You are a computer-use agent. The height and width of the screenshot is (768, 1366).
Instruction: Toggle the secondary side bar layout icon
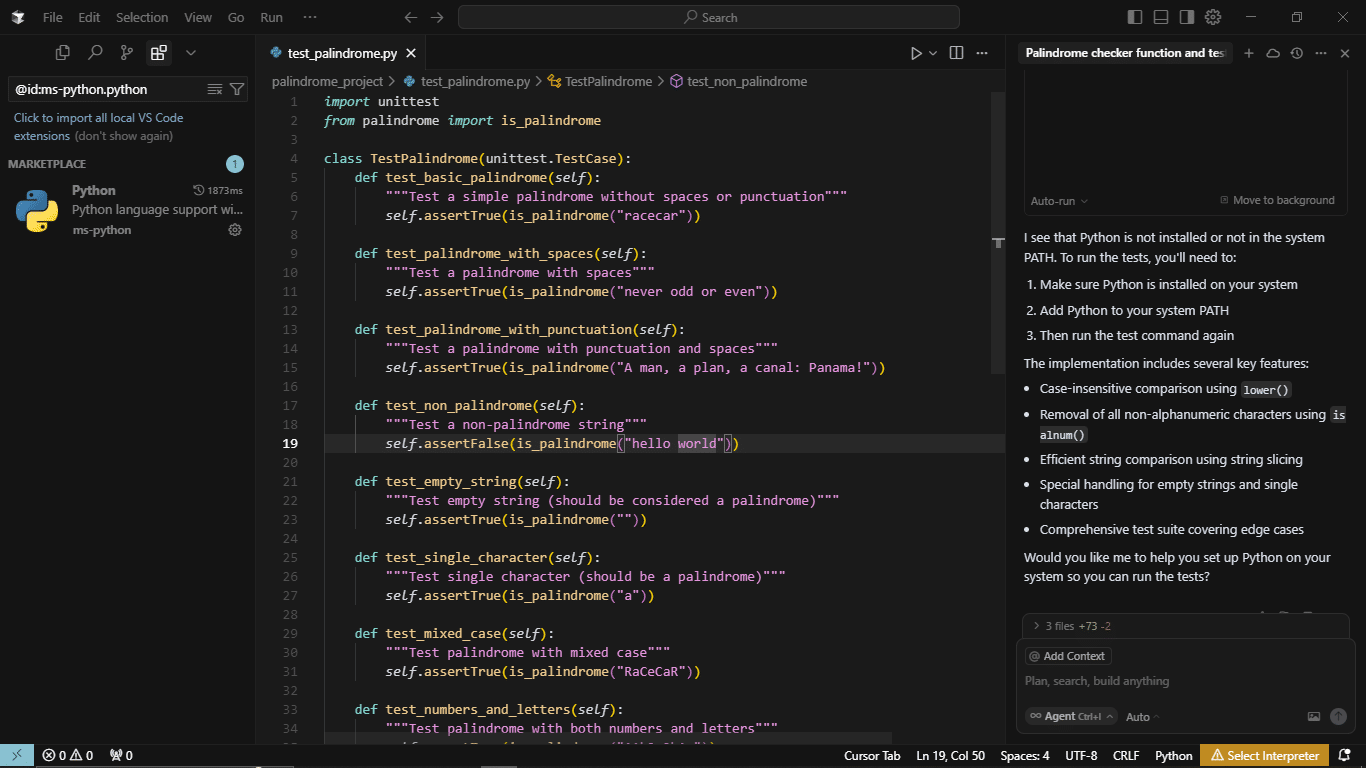coord(1187,17)
